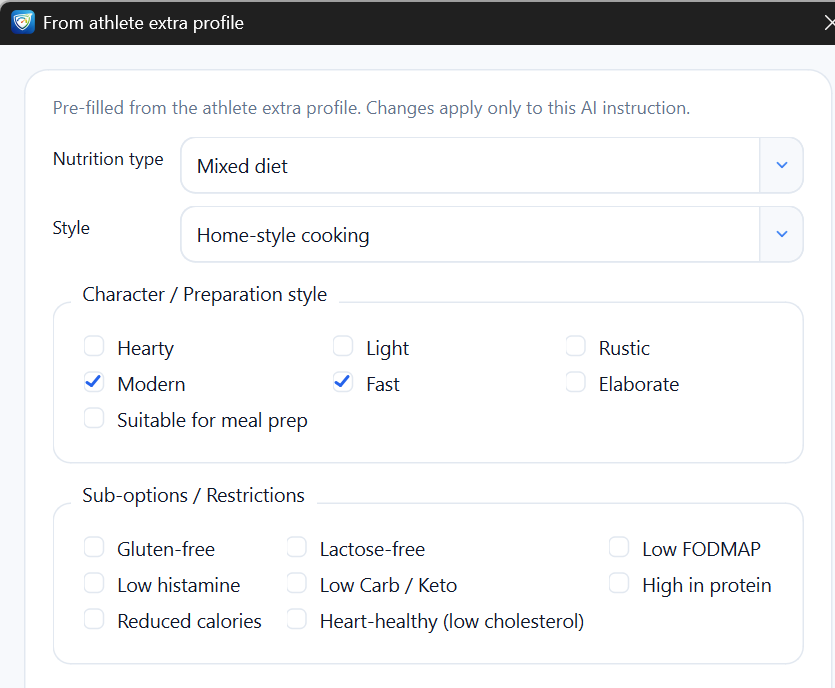Expand the Nutrition type dropdown arrow
Image resolution: width=835 pixels, height=688 pixels.
(781, 165)
